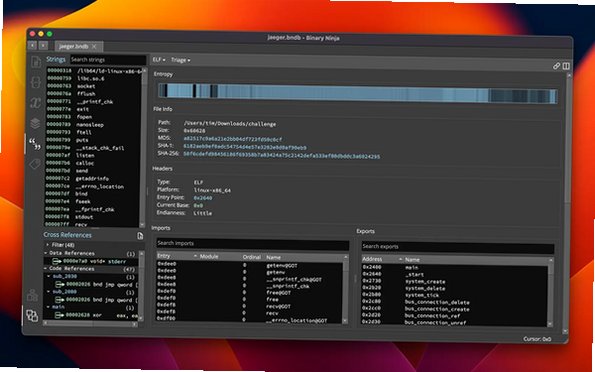Click the cross references horizontal scrollbar
The width and height of the screenshot is (595, 372).
(x=90, y=324)
